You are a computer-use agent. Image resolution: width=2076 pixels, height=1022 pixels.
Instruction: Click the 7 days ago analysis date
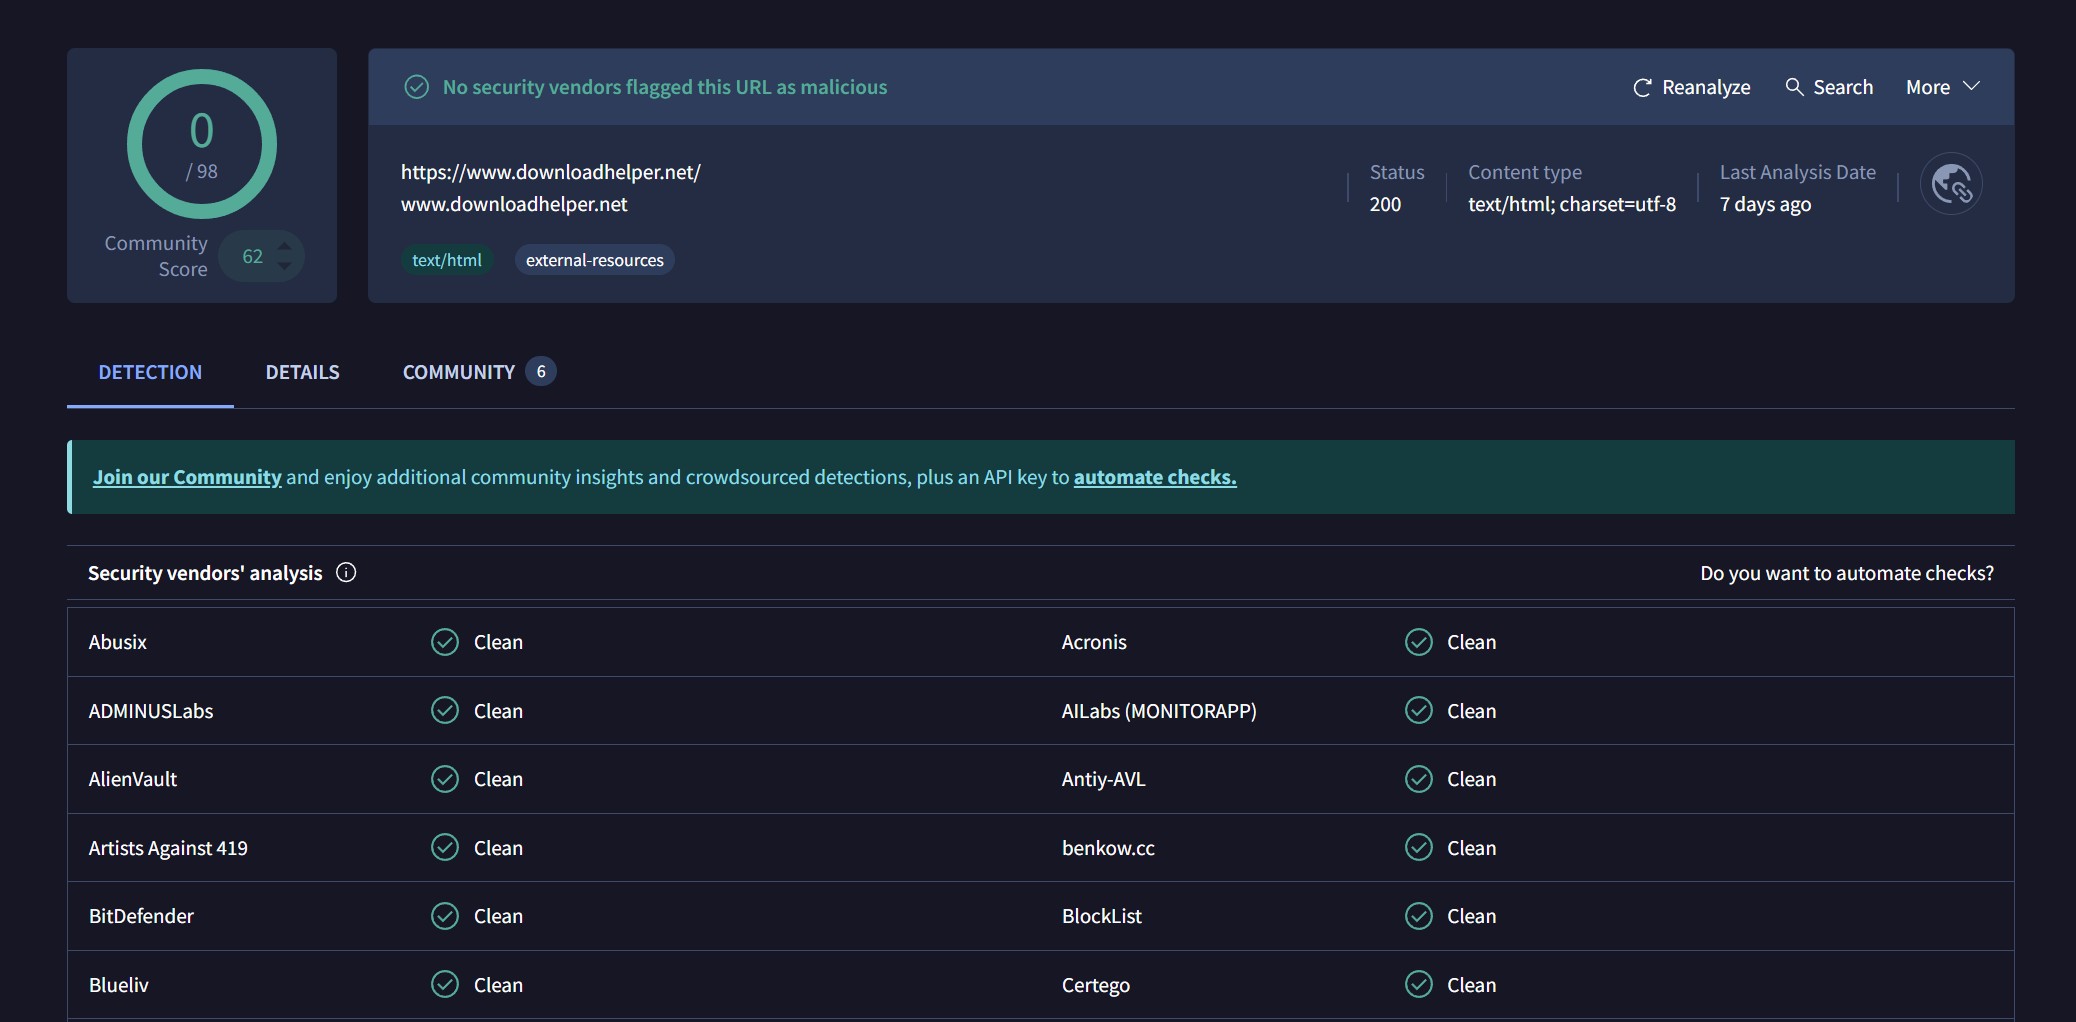pyautogui.click(x=1765, y=204)
